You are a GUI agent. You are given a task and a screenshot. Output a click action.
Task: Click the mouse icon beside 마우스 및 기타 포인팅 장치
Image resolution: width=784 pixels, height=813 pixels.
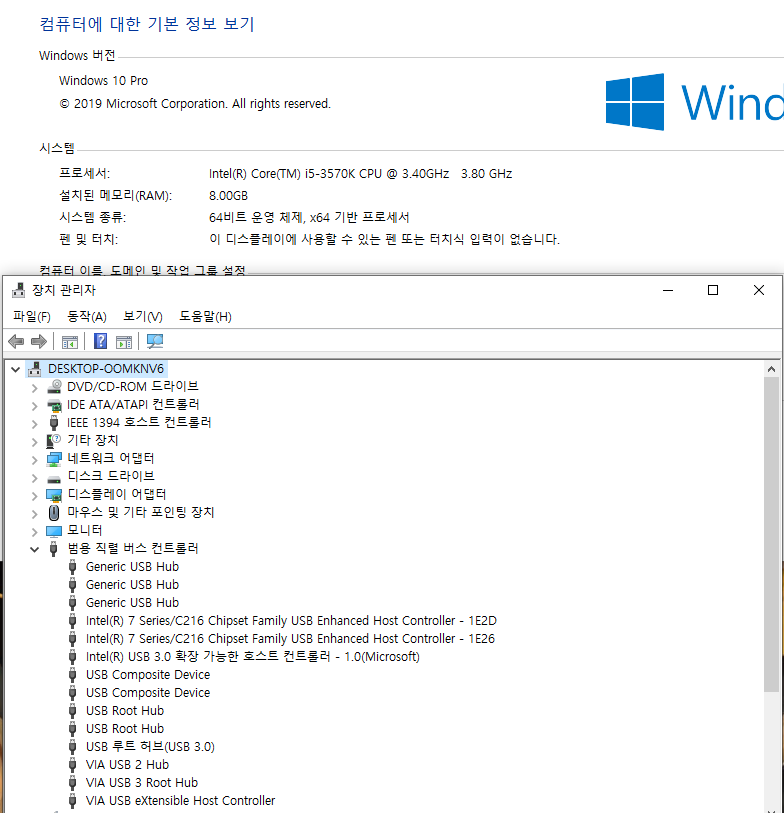(54, 513)
